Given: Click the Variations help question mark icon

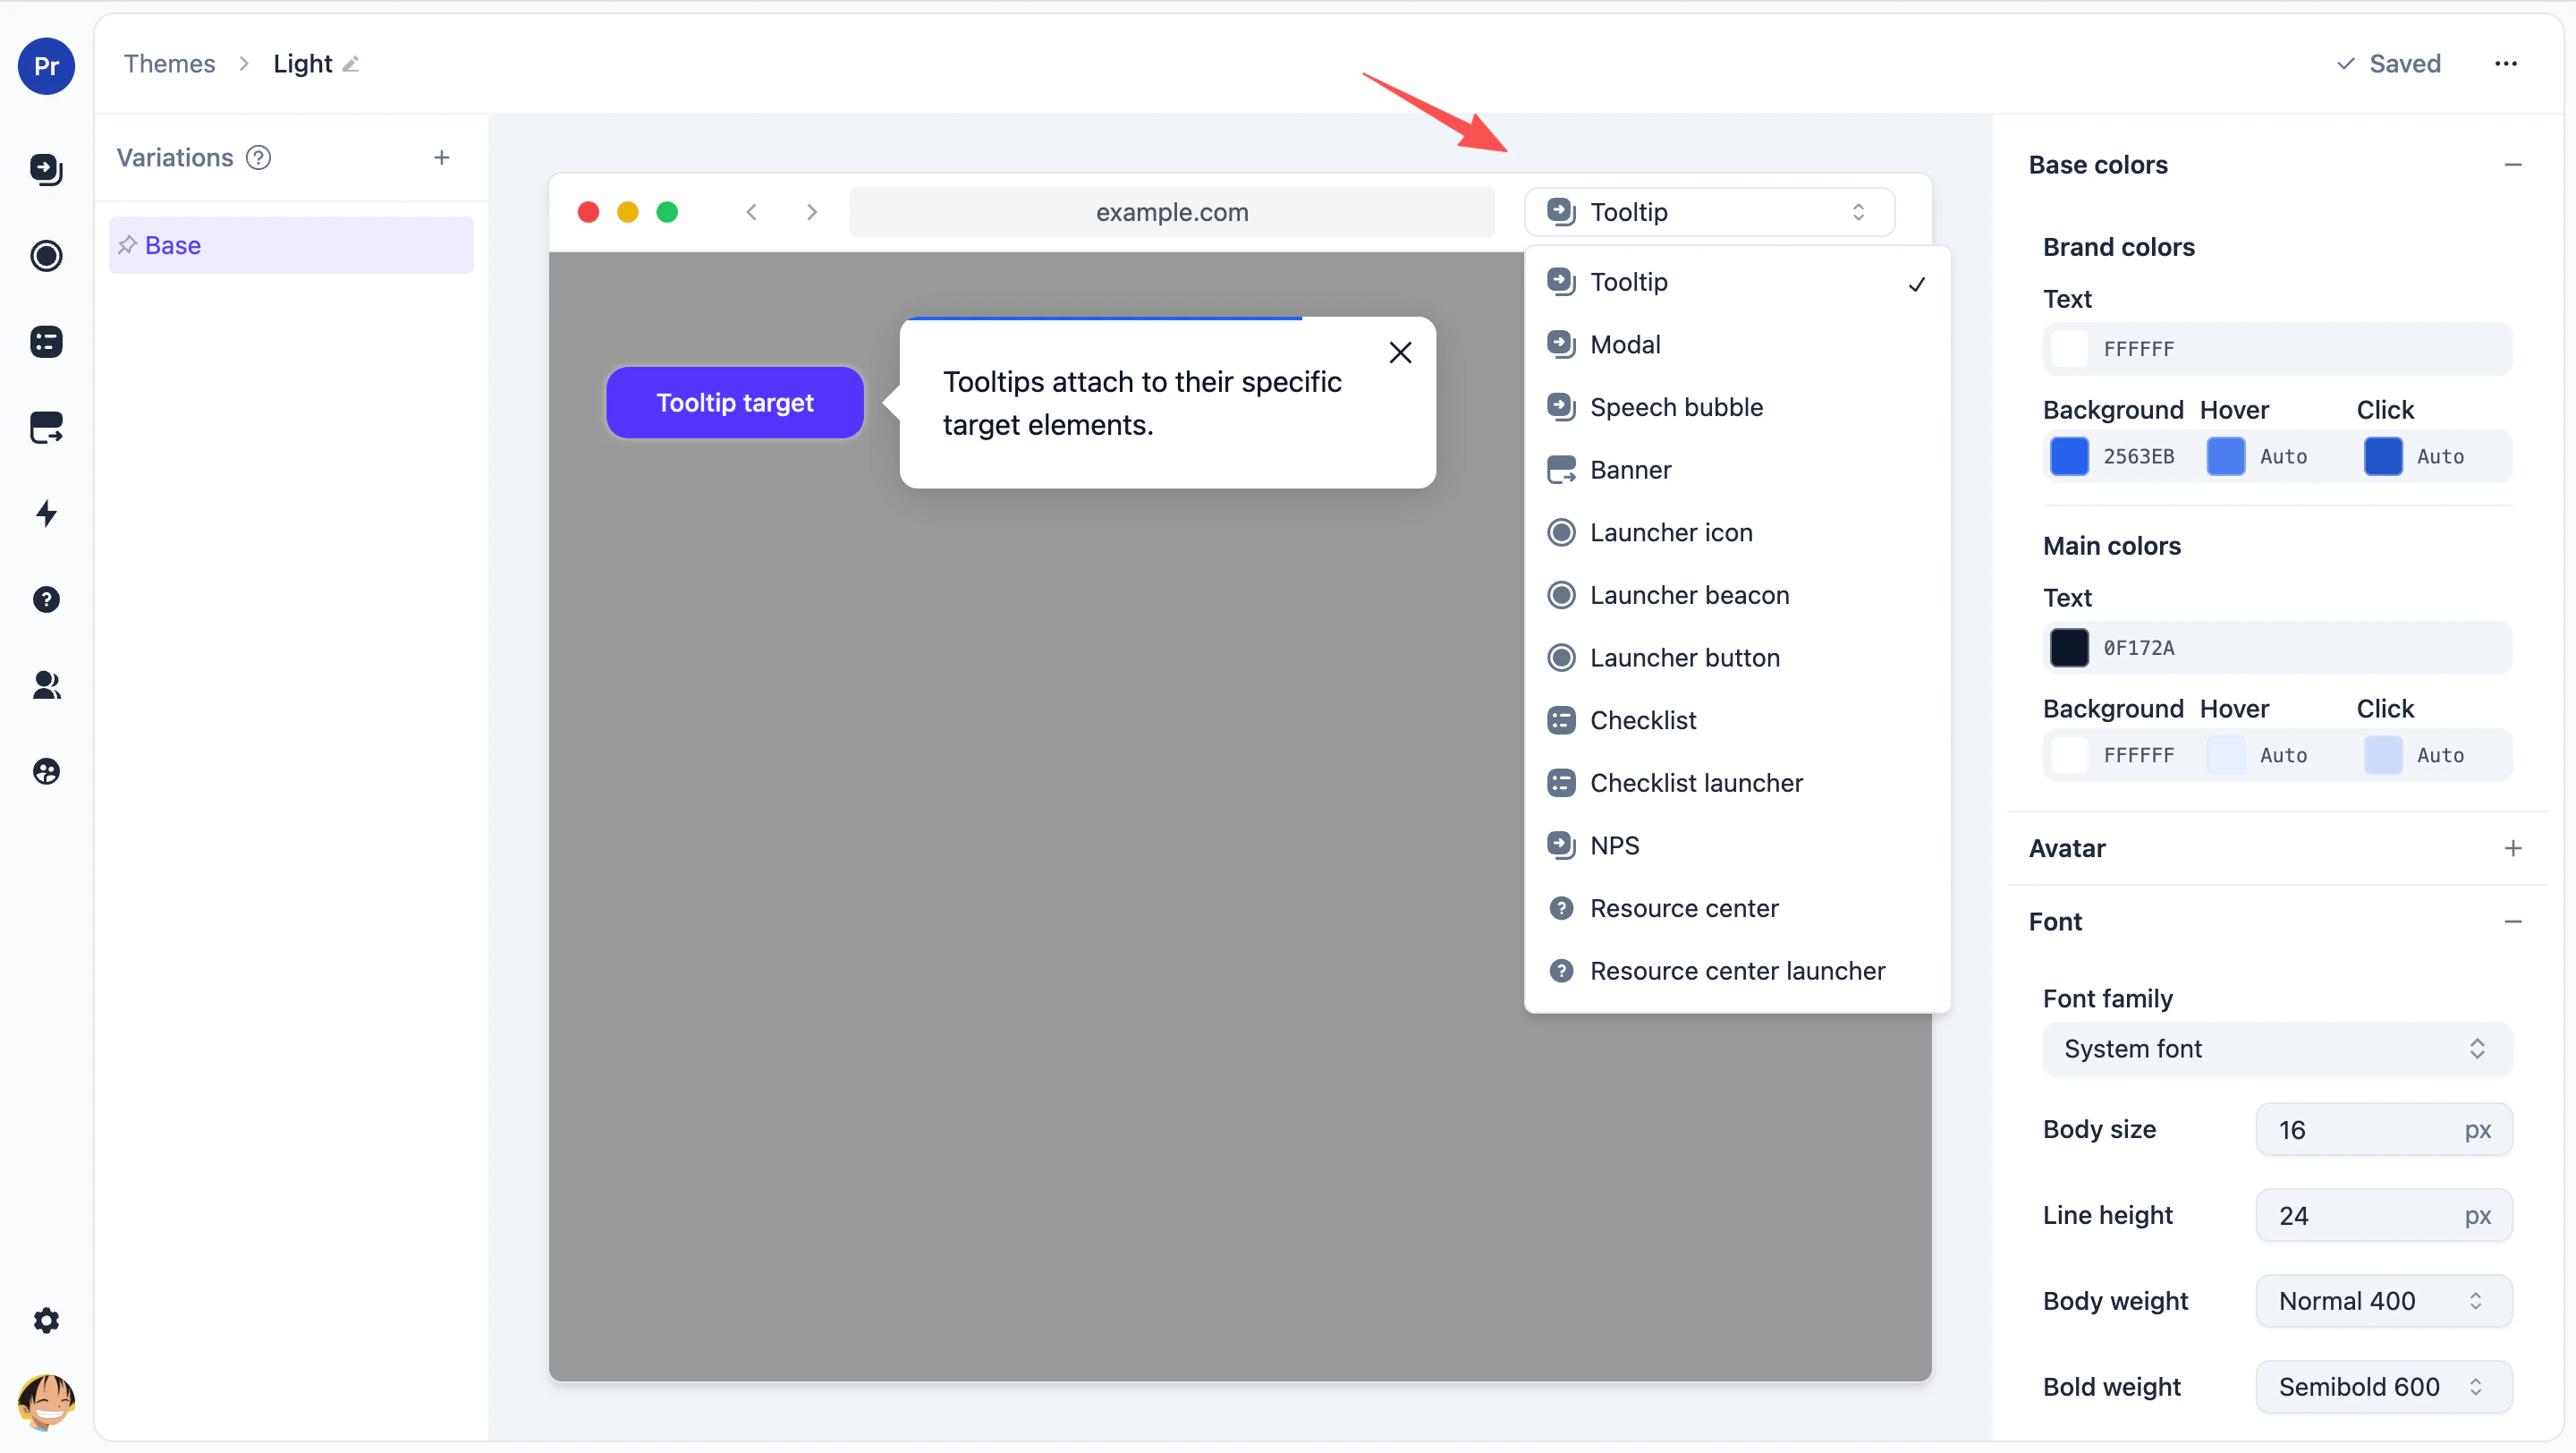Looking at the screenshot, I should (x=258, y=158).
